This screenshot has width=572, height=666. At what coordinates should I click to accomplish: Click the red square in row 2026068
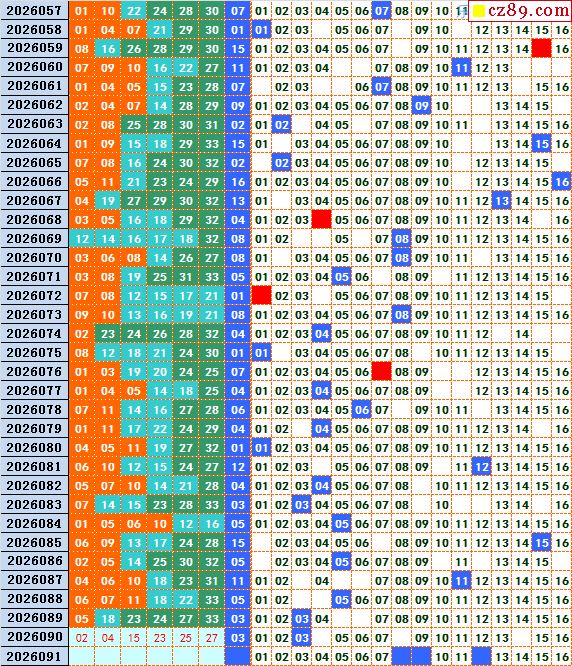coord(321,220)
